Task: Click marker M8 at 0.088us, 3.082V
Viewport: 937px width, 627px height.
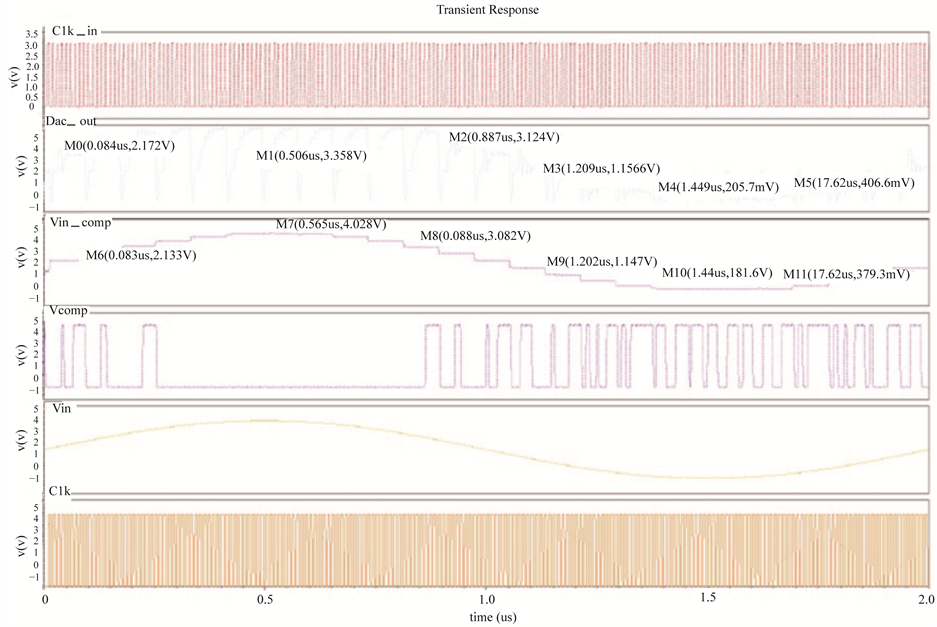Action: pos(474,235)
